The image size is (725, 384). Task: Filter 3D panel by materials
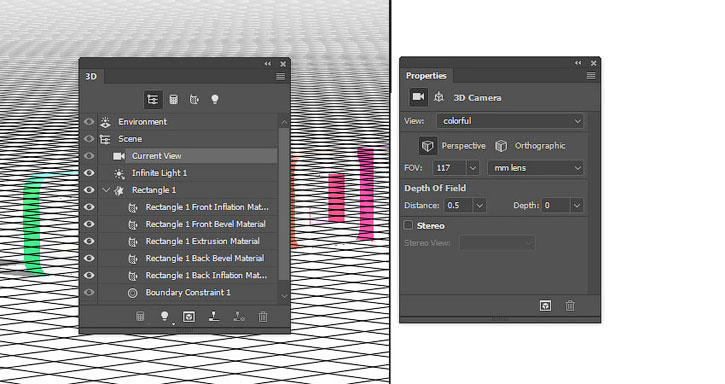click(194, 99)
